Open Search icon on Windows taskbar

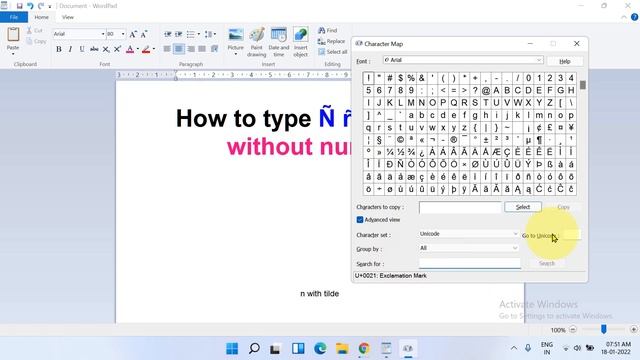[254, 348]
